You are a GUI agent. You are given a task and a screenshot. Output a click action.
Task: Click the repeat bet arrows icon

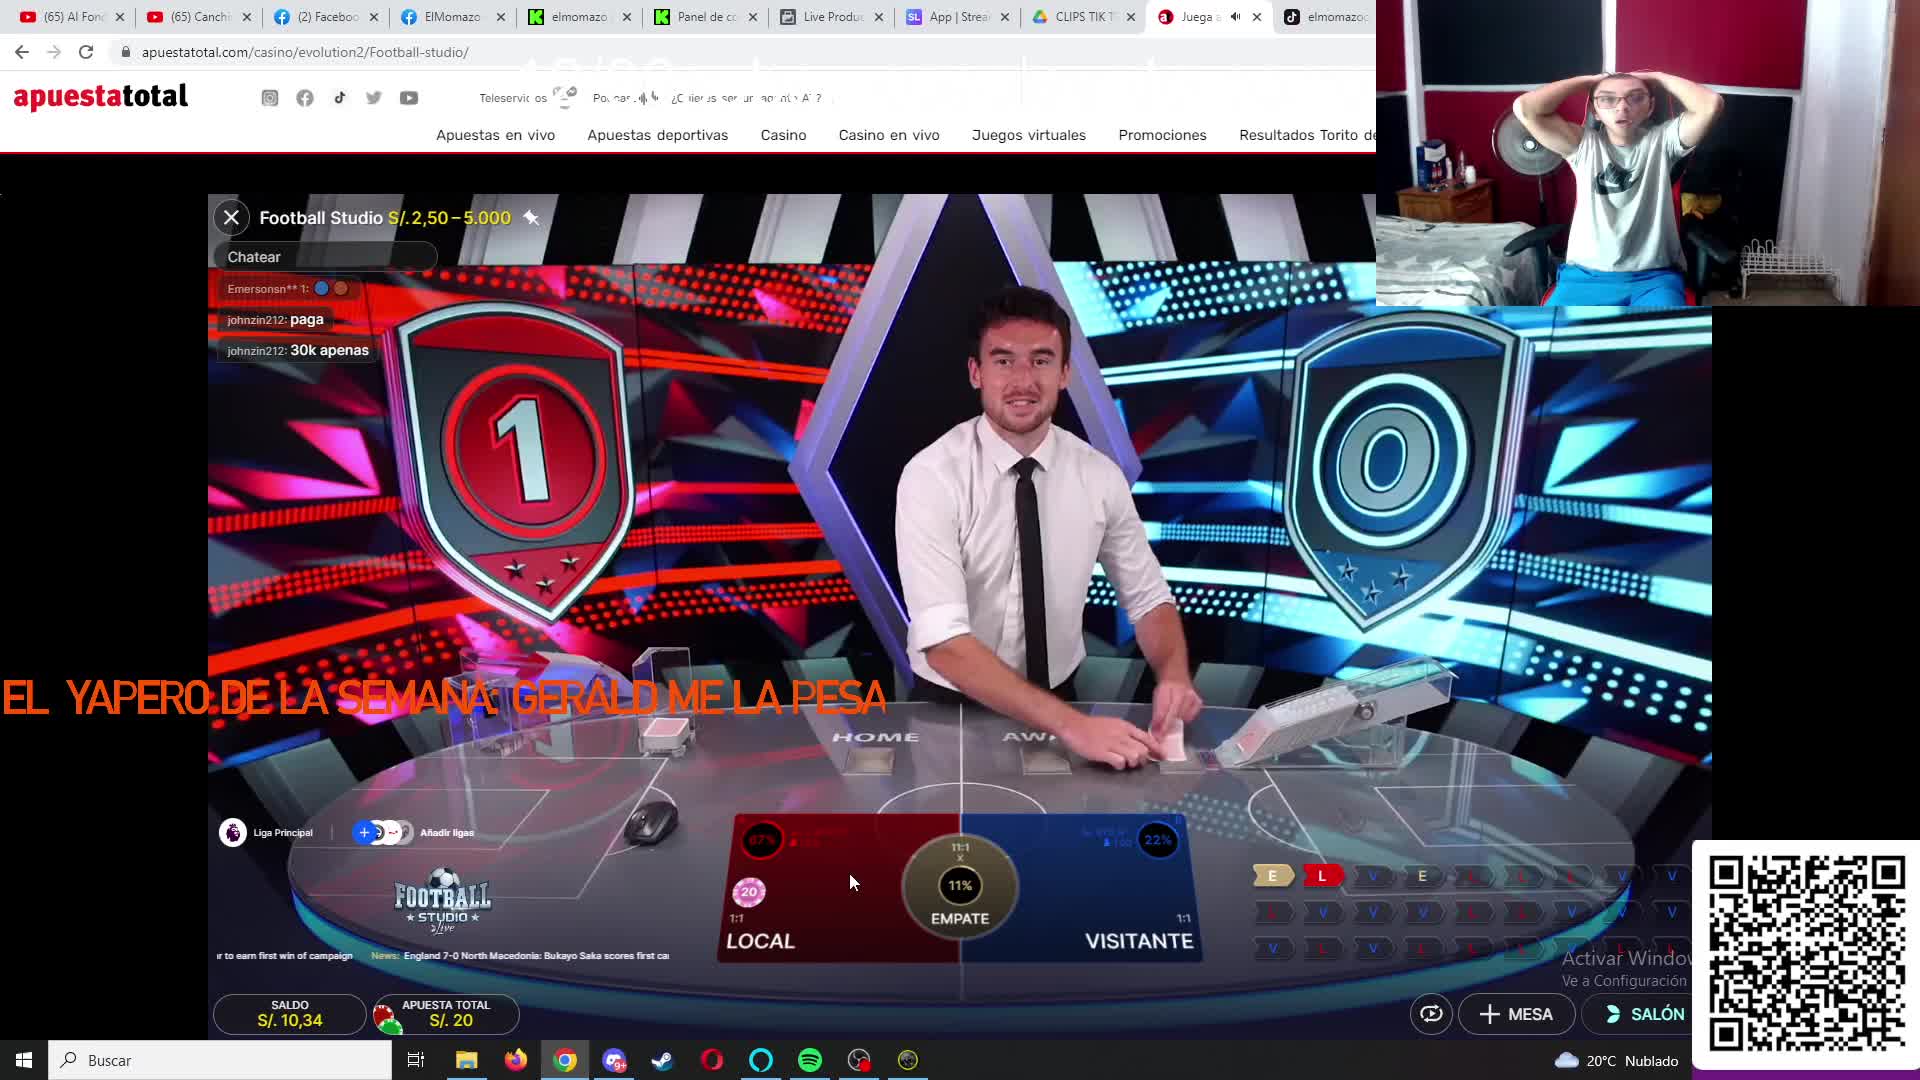click(1431, 1014)
